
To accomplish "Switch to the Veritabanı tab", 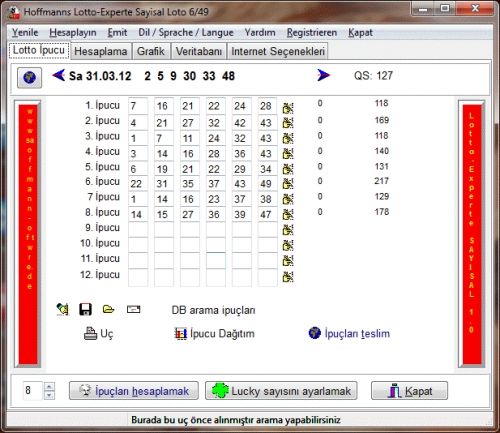I will coord(199,51).
